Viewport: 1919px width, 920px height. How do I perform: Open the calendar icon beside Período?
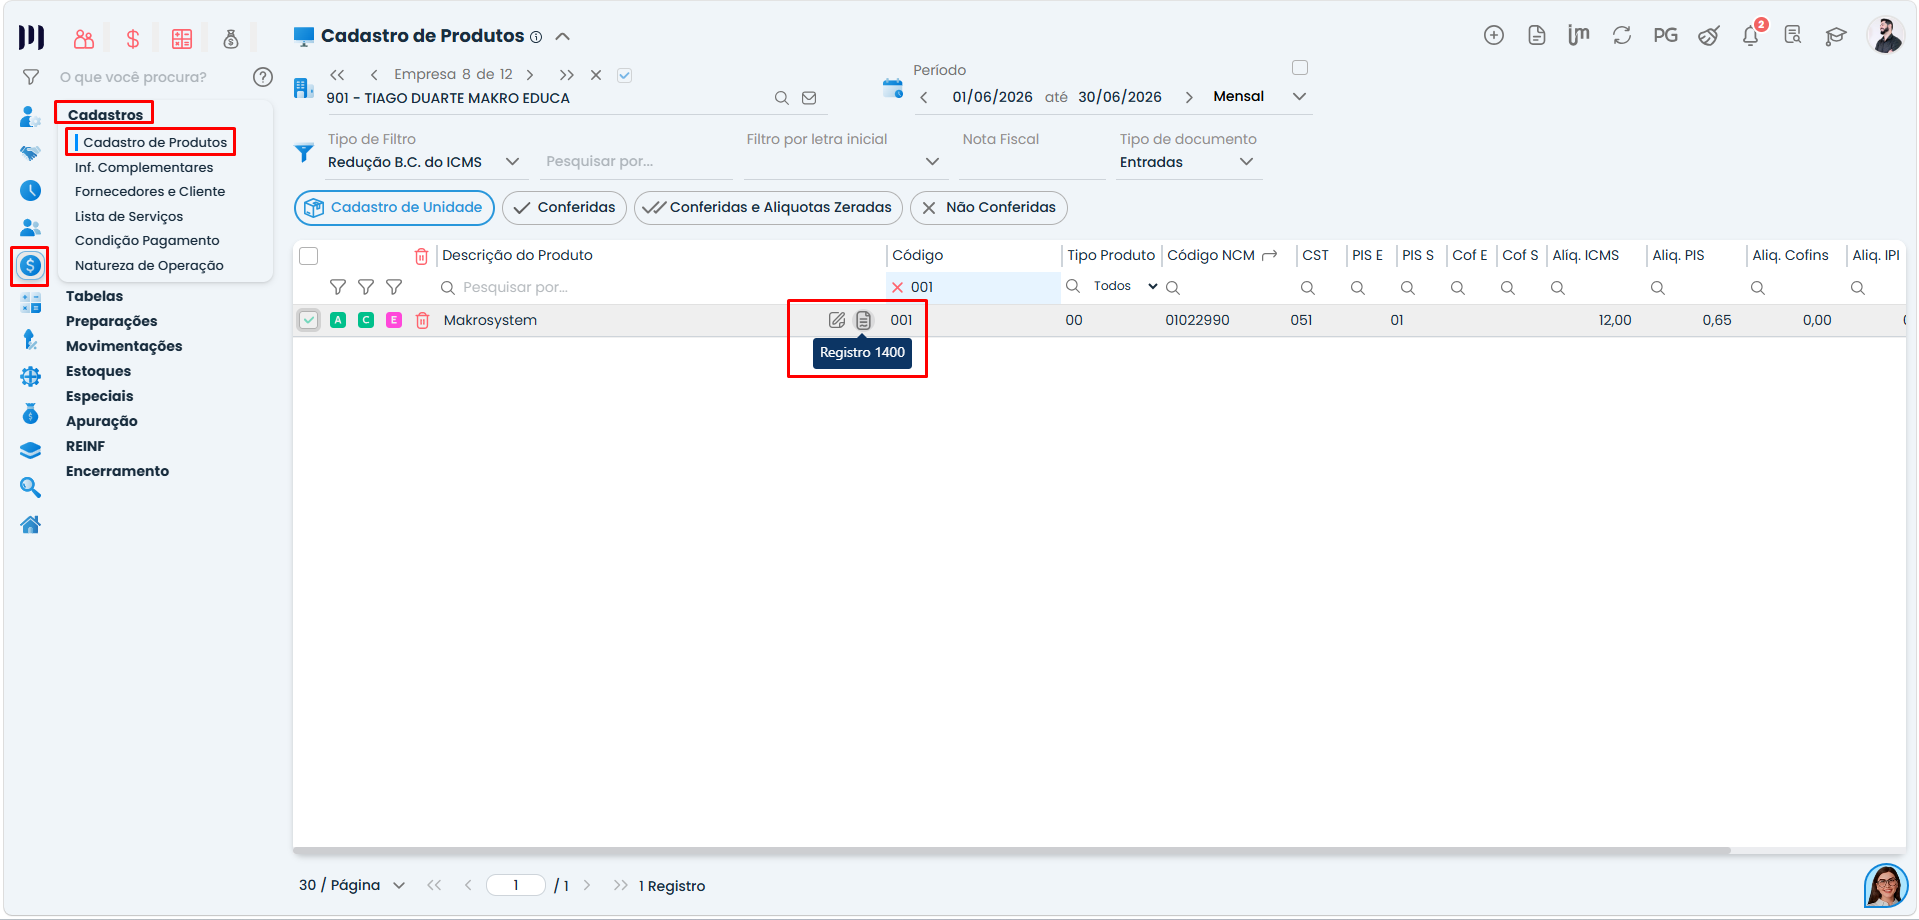893,88
